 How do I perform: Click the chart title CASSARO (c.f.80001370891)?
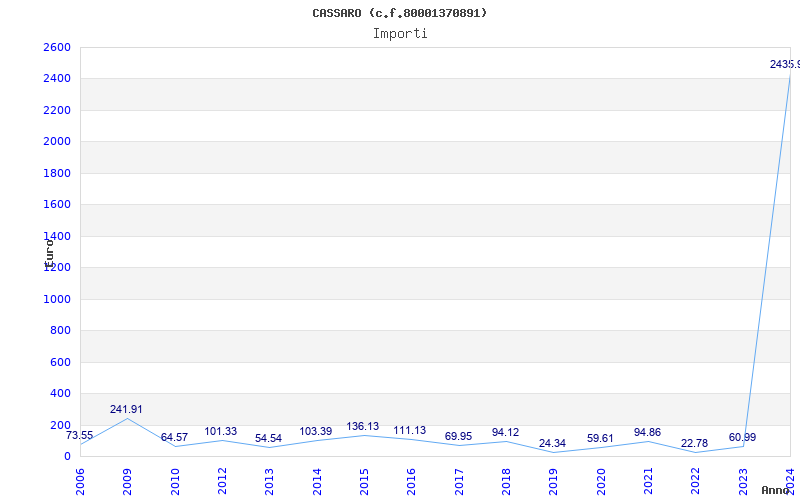tap(400, 13)
